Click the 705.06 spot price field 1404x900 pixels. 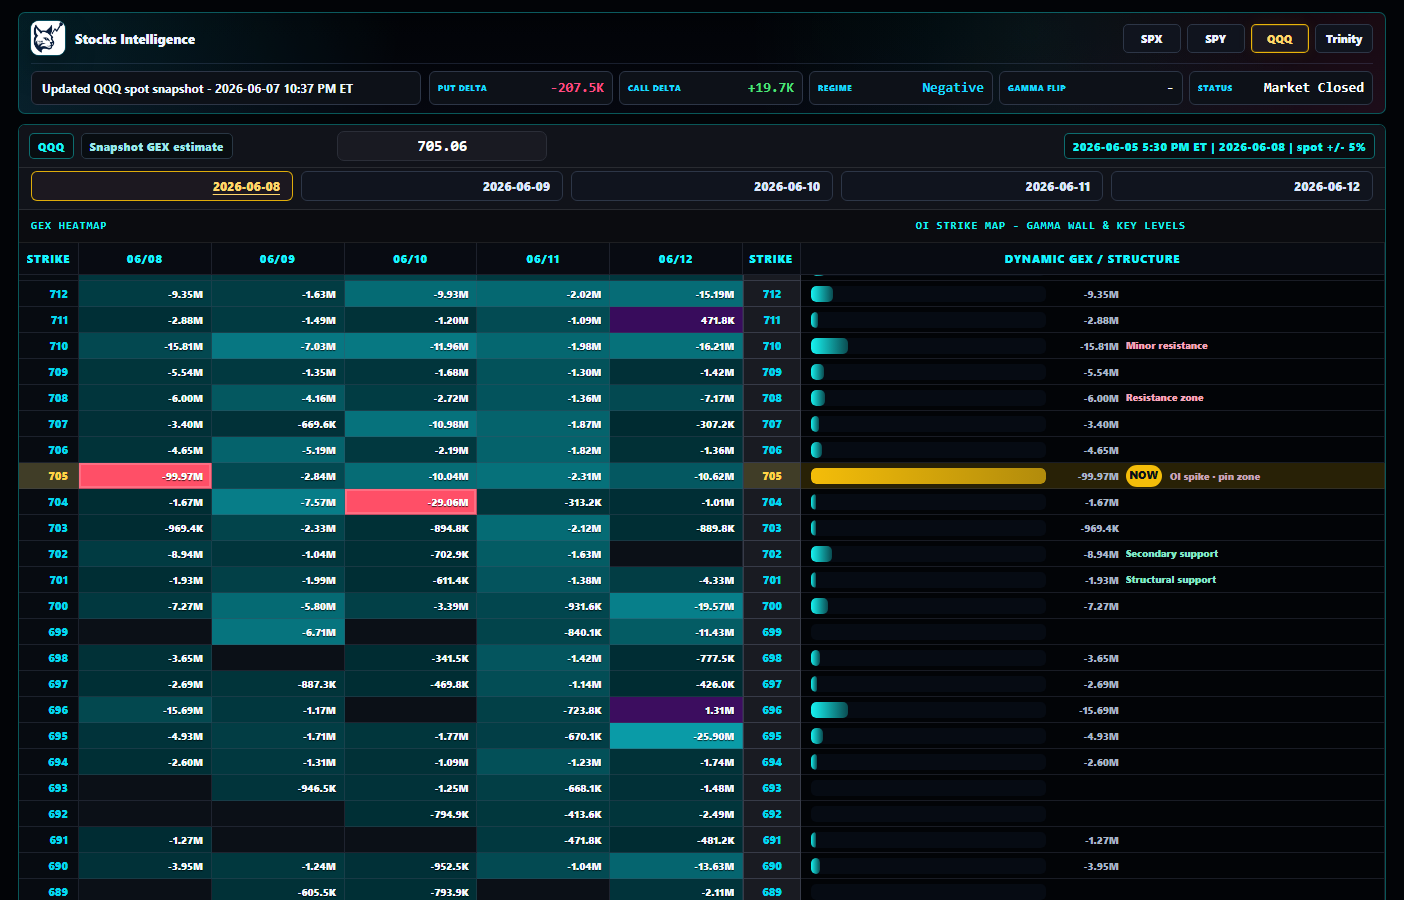442,146
